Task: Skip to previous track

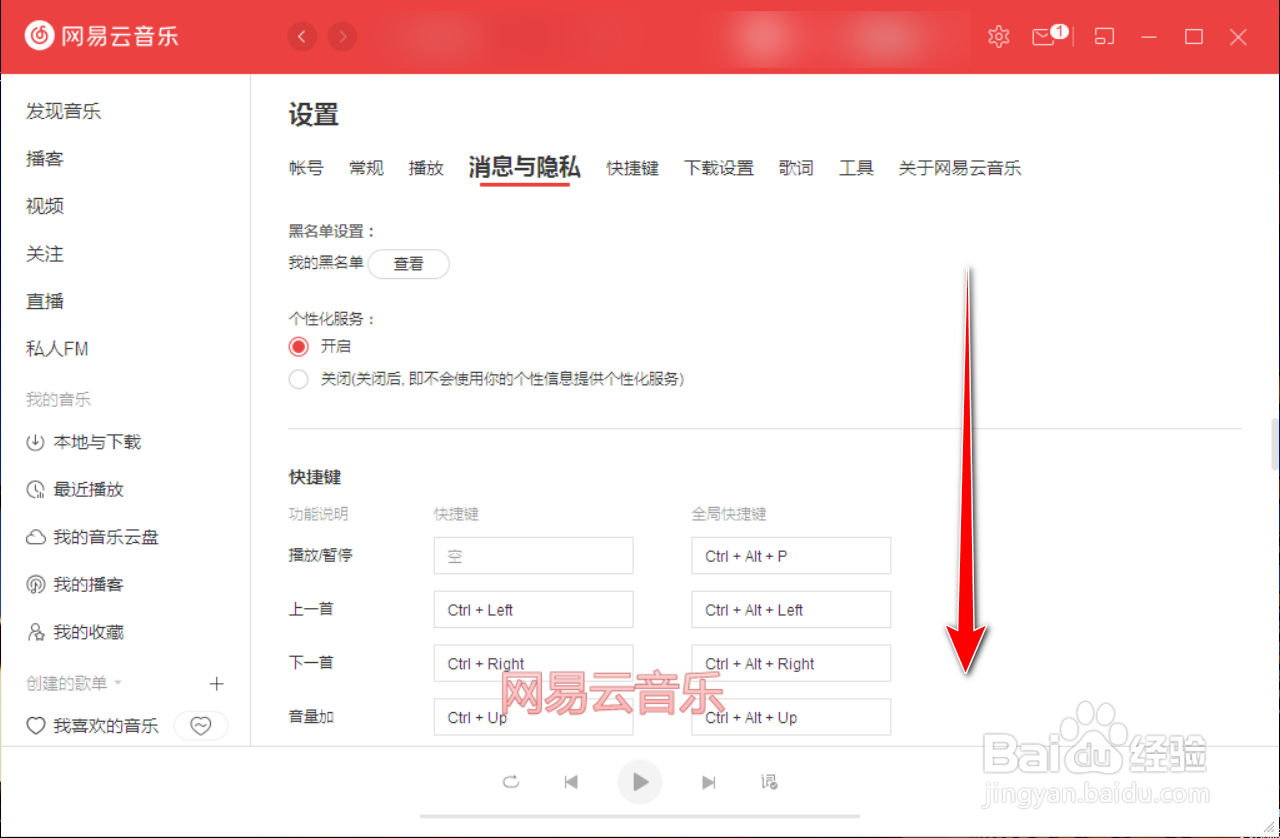Action: tap(571, 782)
